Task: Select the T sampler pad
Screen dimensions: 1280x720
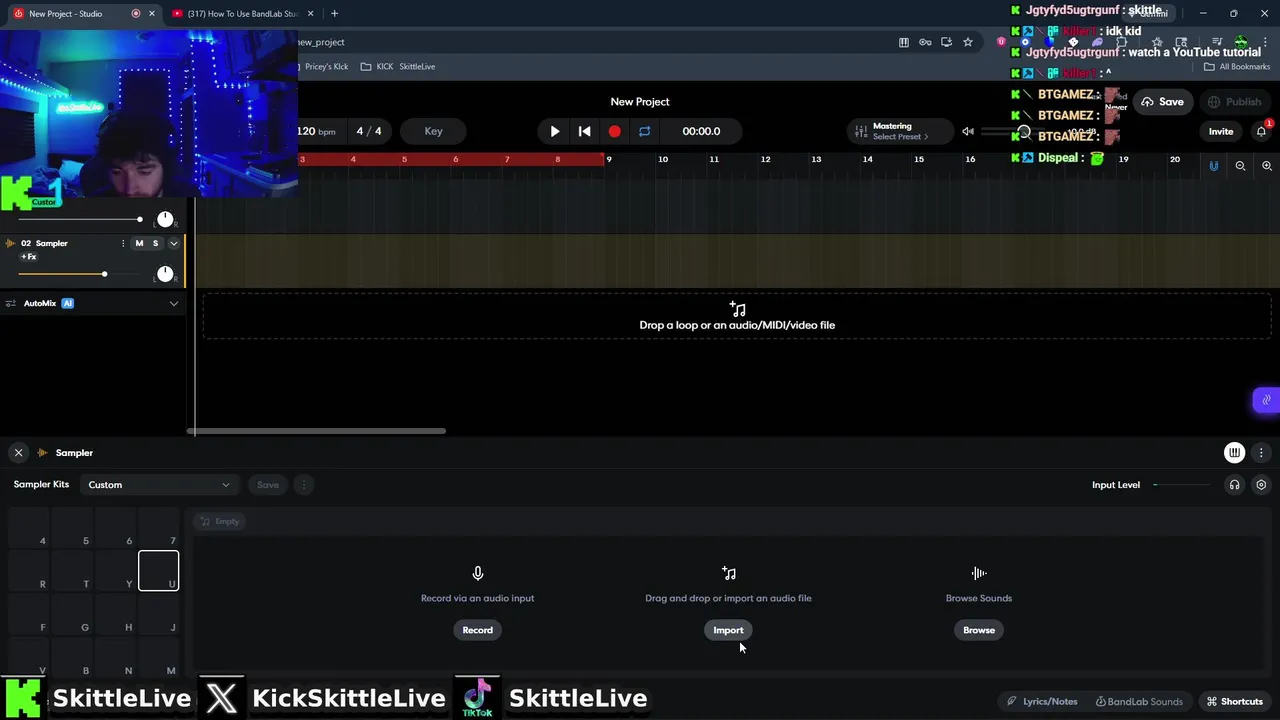Action: (73, 571)
